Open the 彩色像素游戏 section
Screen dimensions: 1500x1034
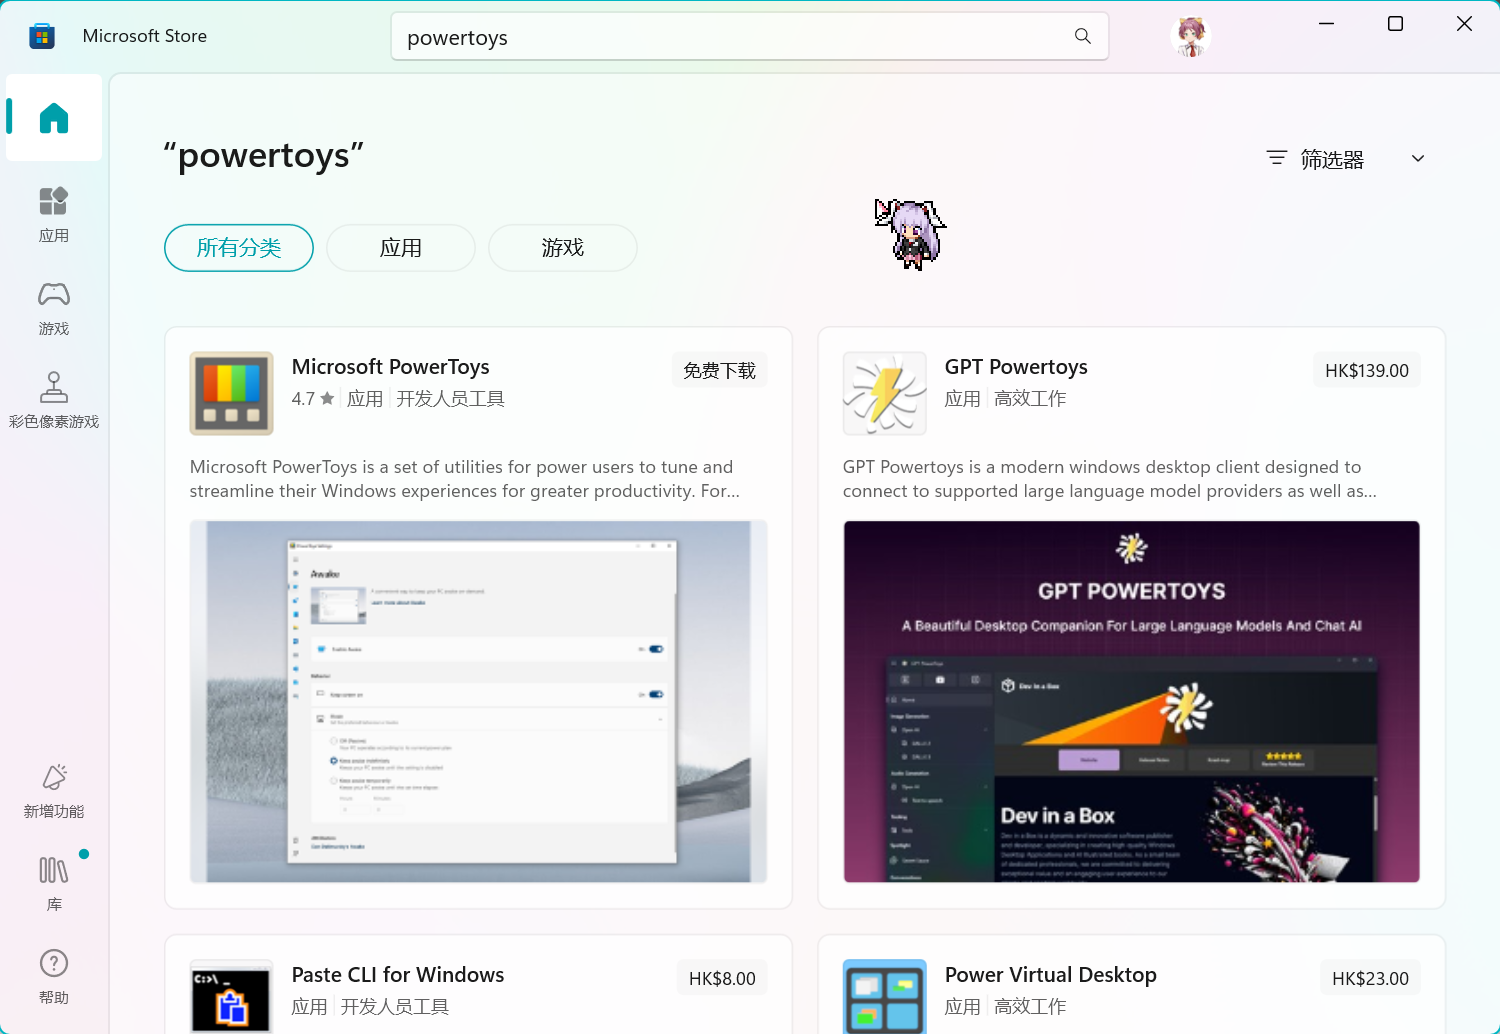(53, 399)
